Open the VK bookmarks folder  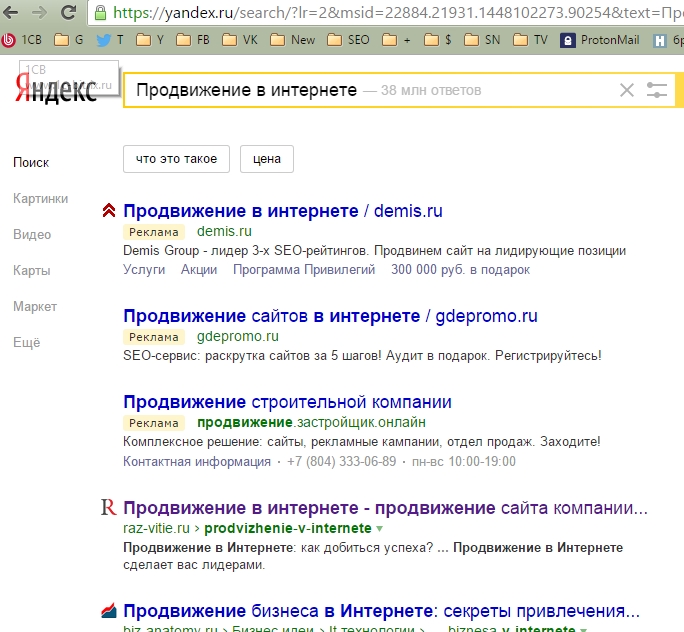pyautogui.click(x=239, y=40)
